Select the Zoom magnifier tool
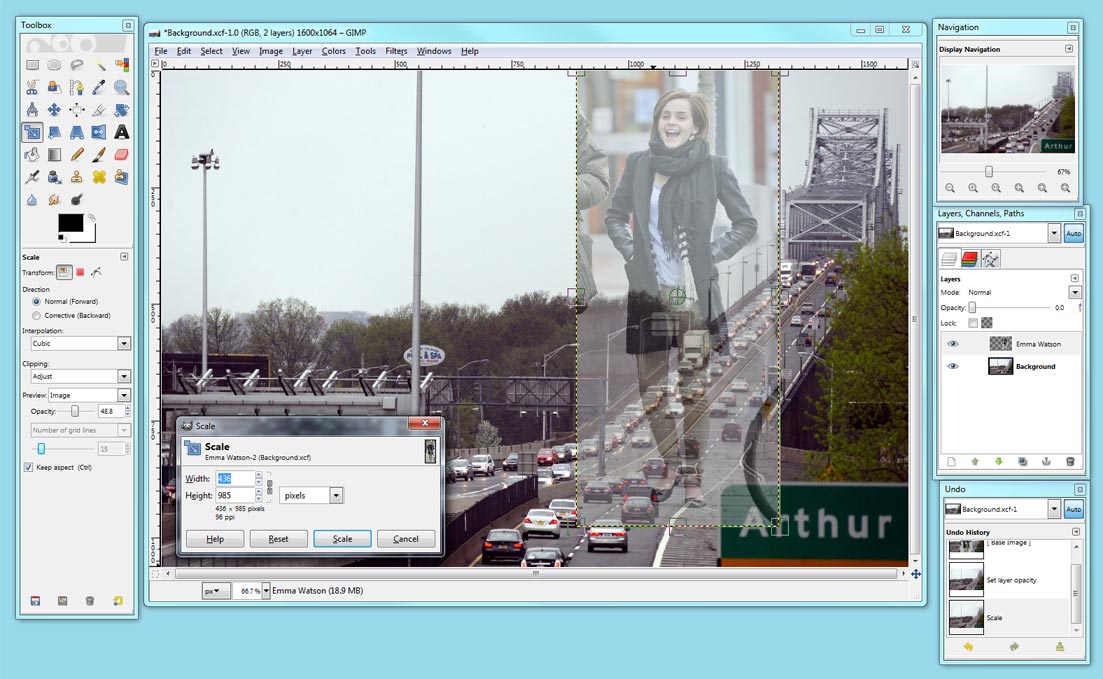 [x=122, y=87]
